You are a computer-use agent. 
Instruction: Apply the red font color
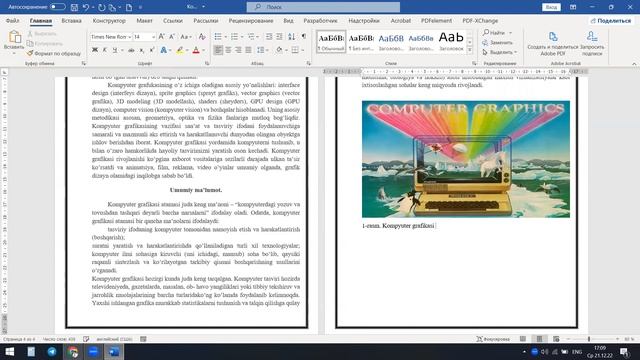196,50
